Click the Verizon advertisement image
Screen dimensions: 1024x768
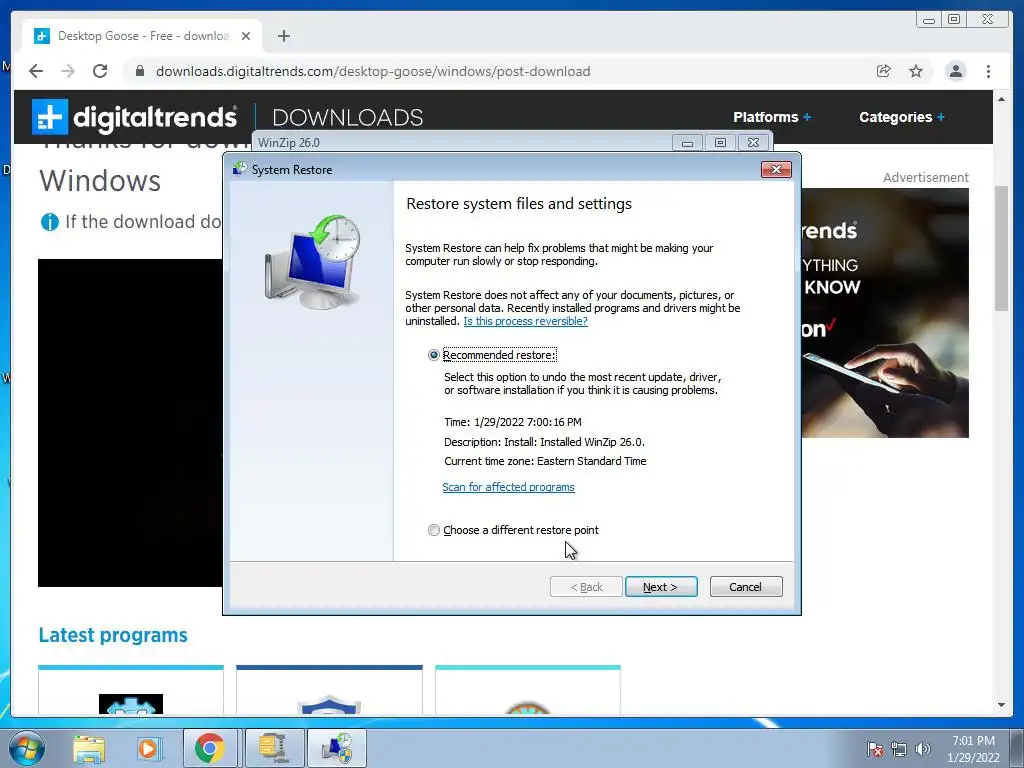[x=885, y=313]
